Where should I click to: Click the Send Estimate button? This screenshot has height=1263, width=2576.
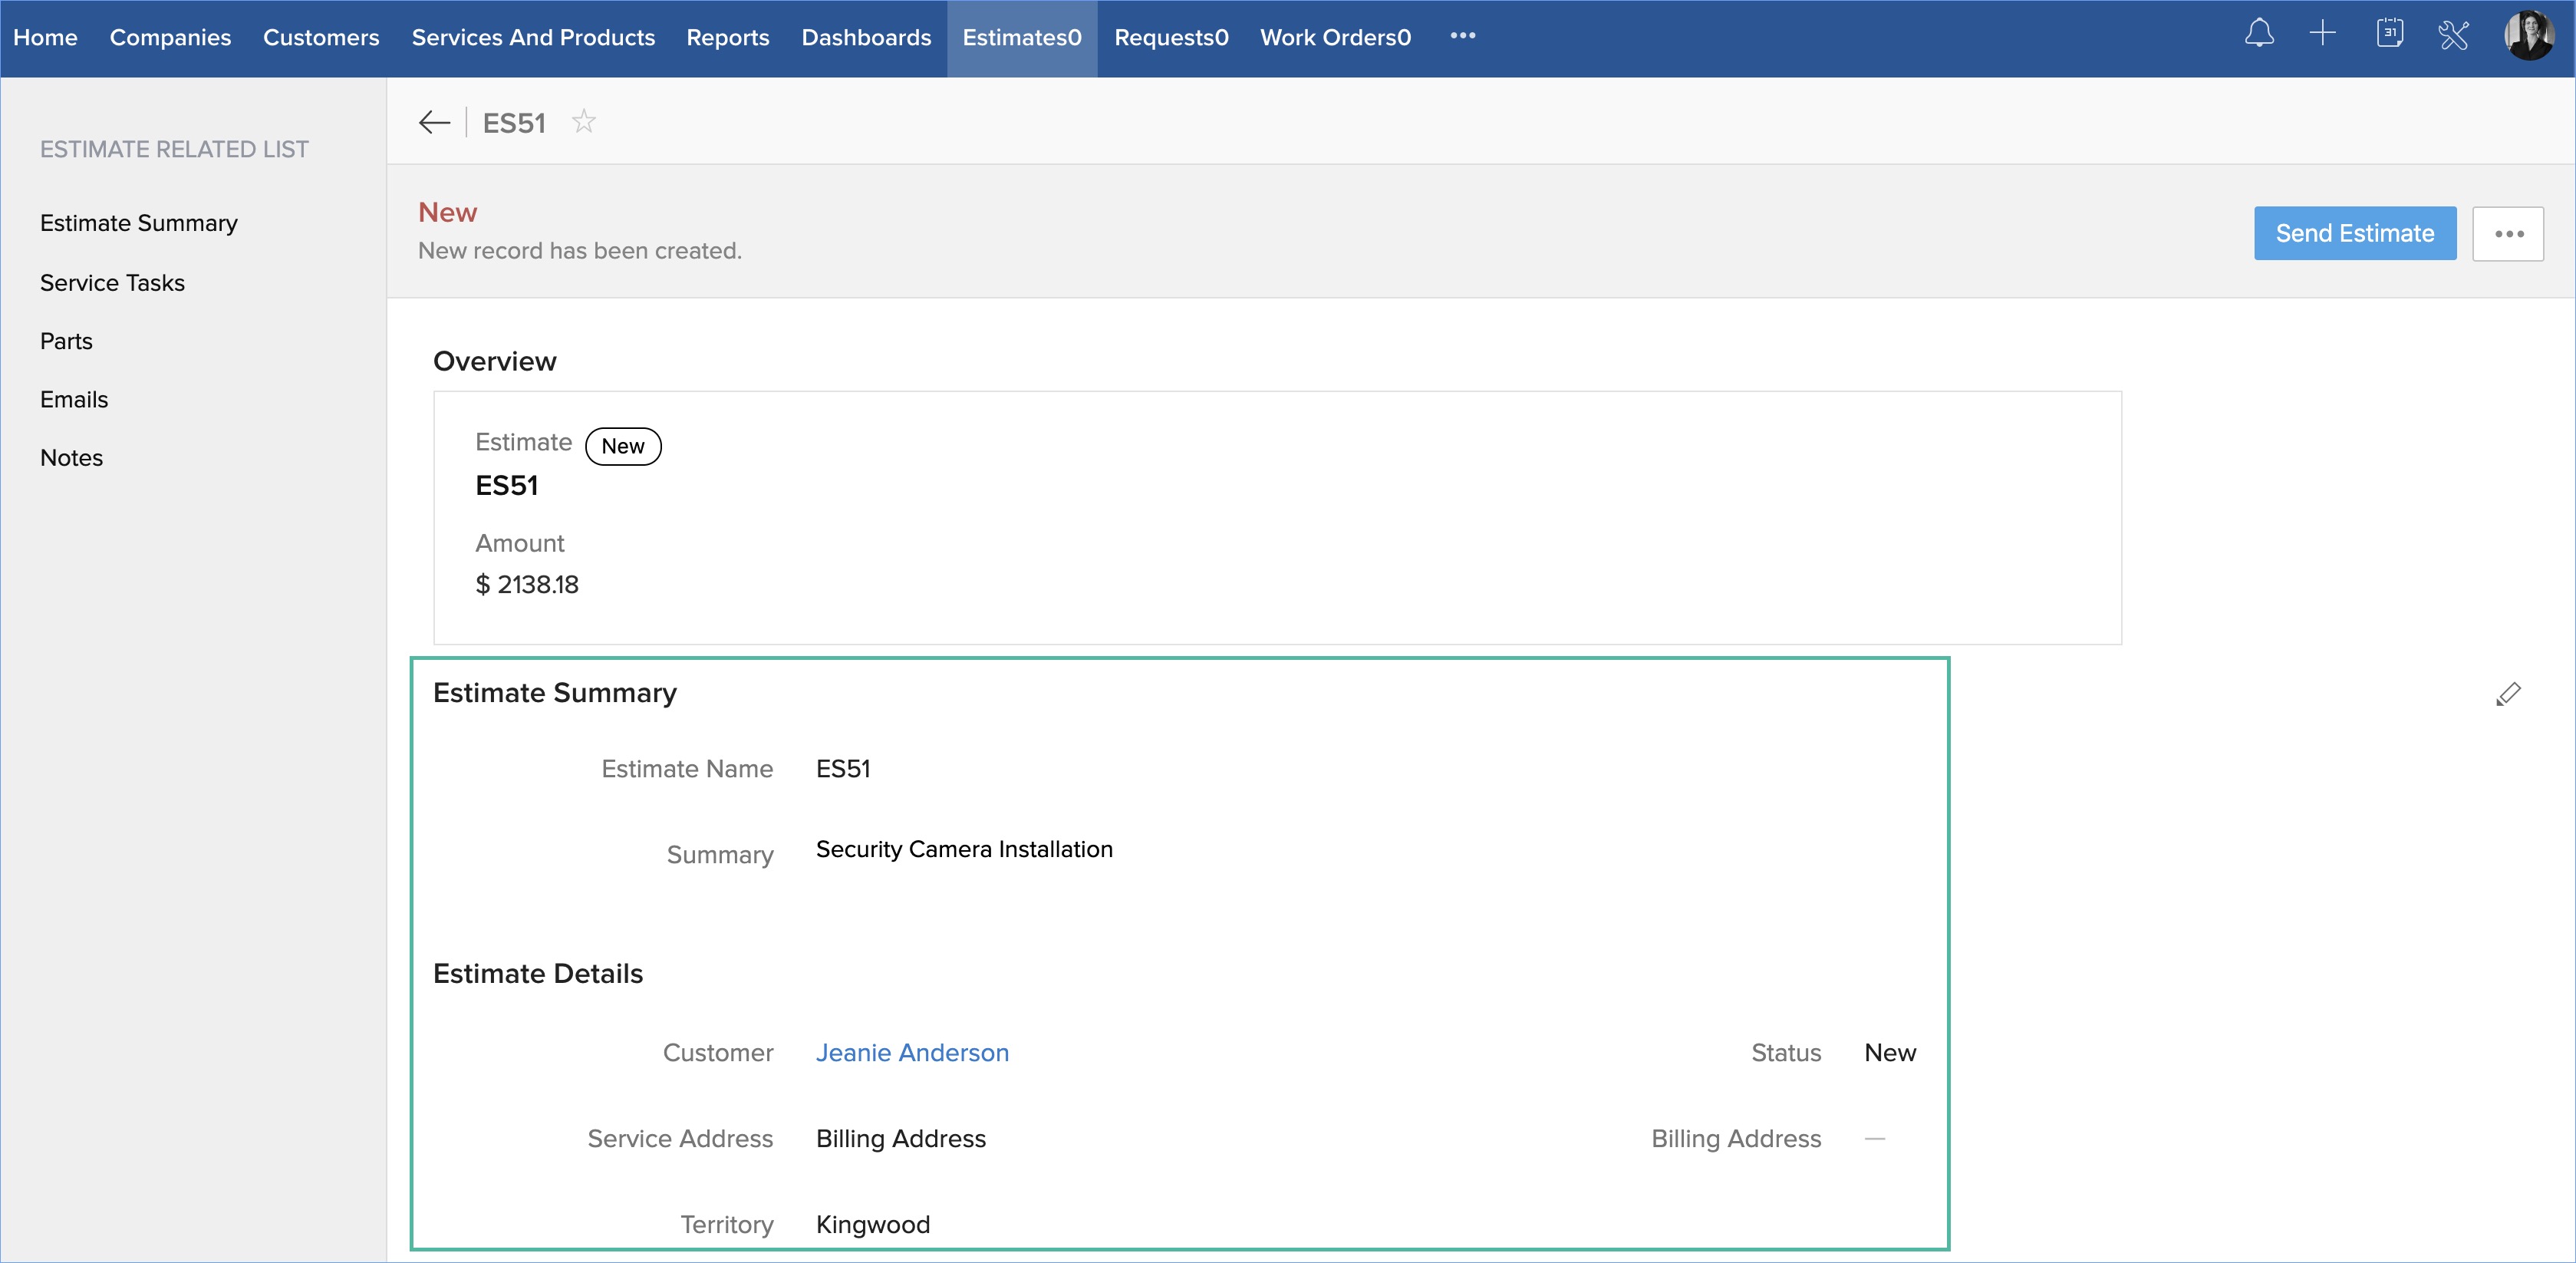pos(2354,234)
